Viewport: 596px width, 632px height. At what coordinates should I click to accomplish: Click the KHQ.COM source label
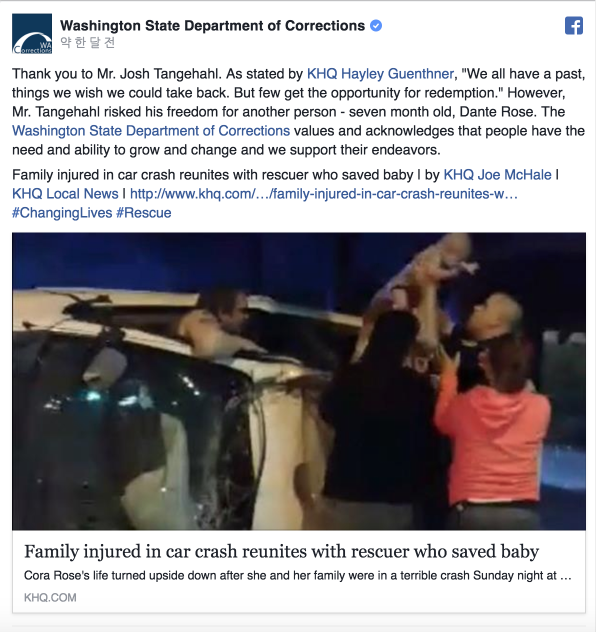coord(50,597)
